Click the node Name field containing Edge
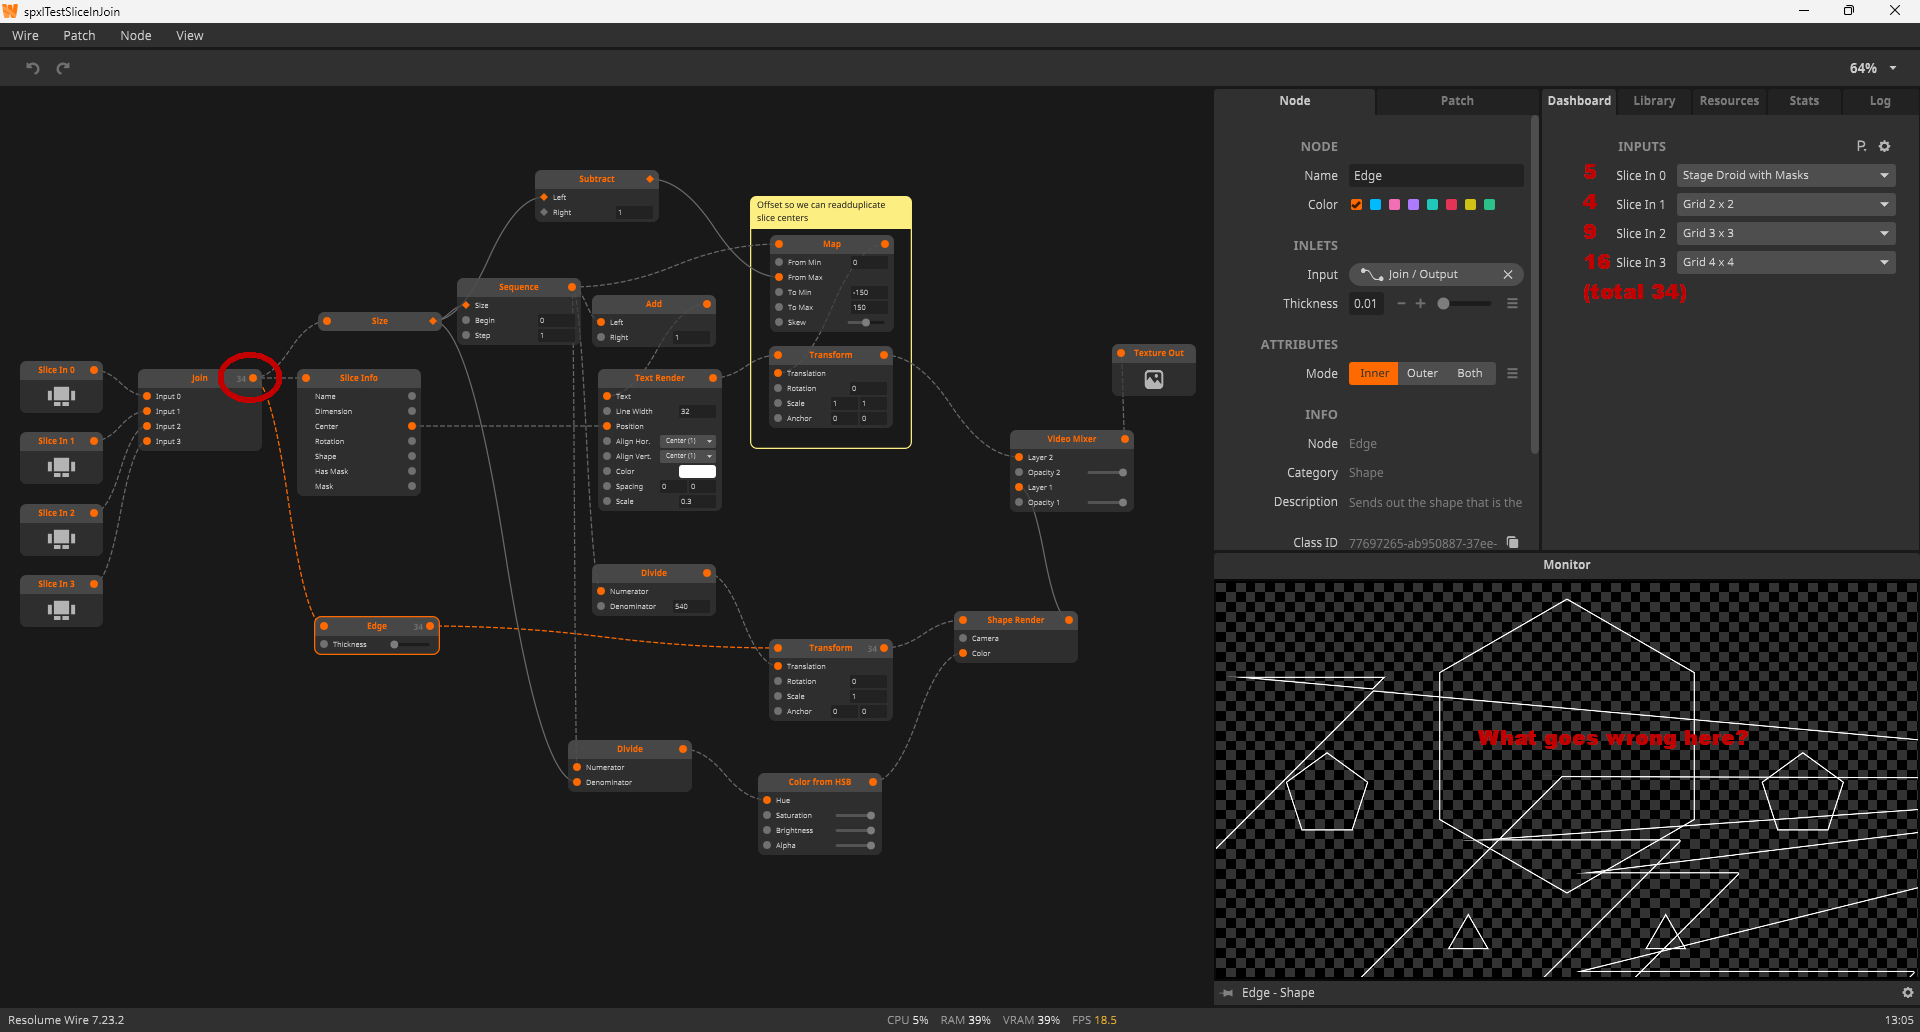Image resolution: width=1920 pixels, height=1032 pixels. (1435, 176)
